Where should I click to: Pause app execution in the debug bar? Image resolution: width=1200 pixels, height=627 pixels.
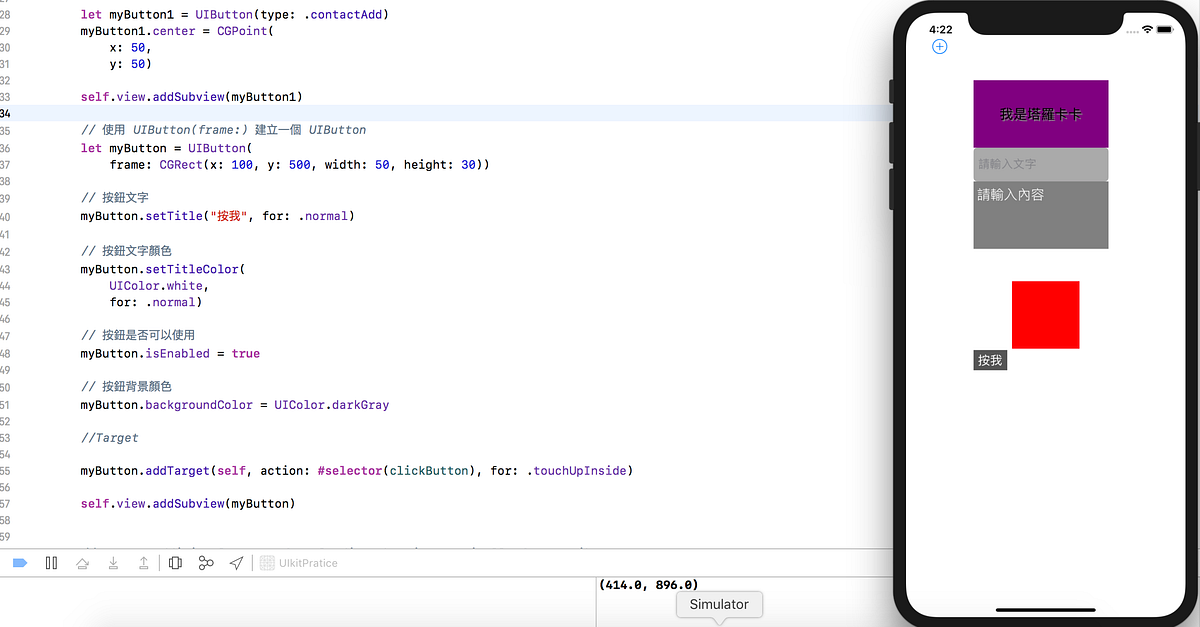[x=51, y=562]
